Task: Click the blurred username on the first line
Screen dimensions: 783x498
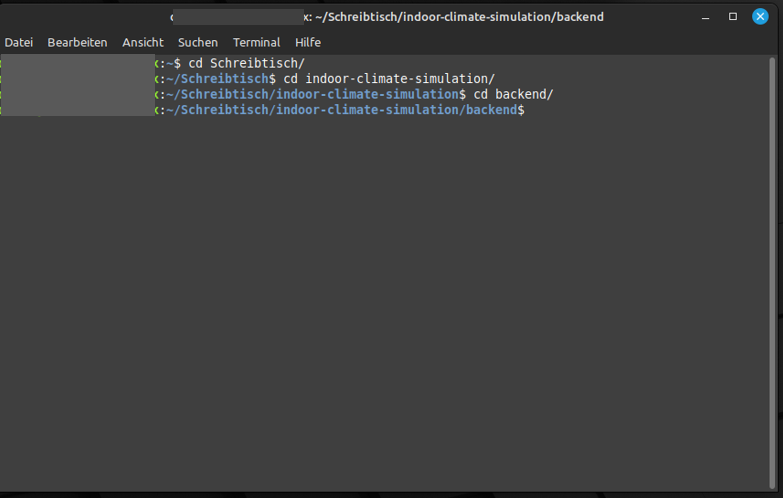Action: pos(77,63)
